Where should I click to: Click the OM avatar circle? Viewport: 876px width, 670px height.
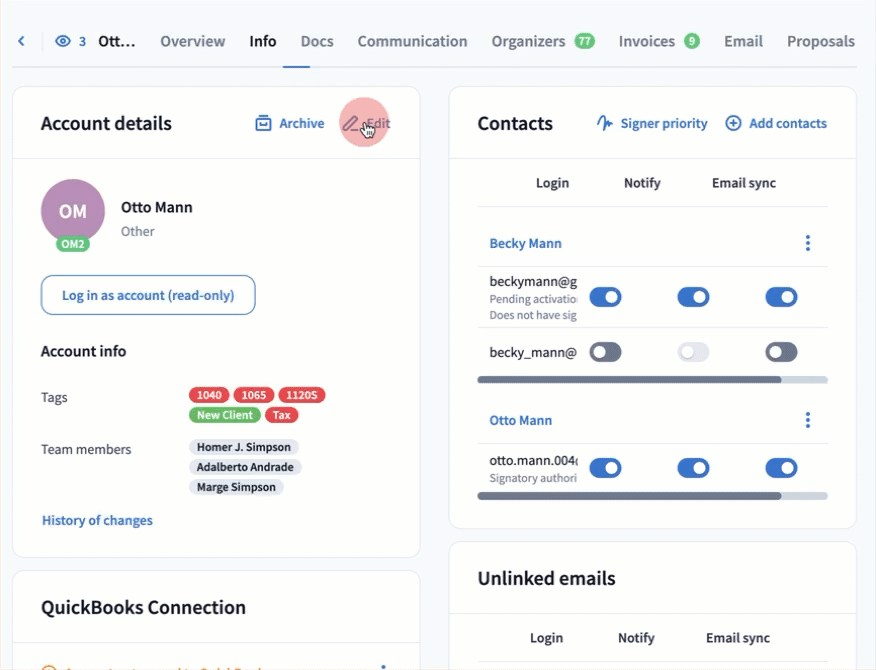[73, 211]
